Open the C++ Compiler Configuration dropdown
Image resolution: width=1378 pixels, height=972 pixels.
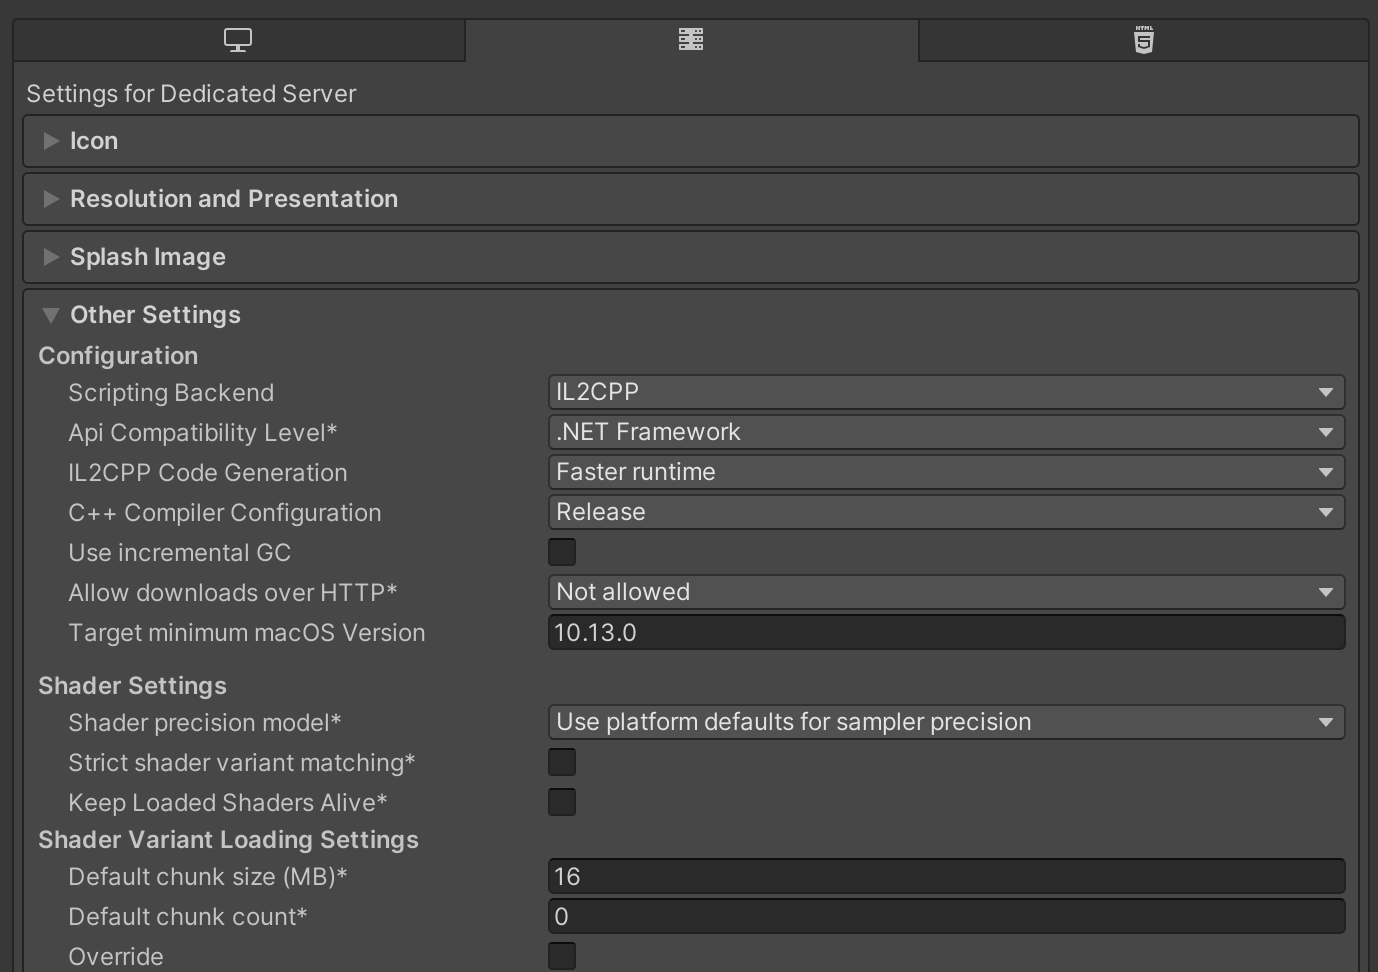[945, 512]
